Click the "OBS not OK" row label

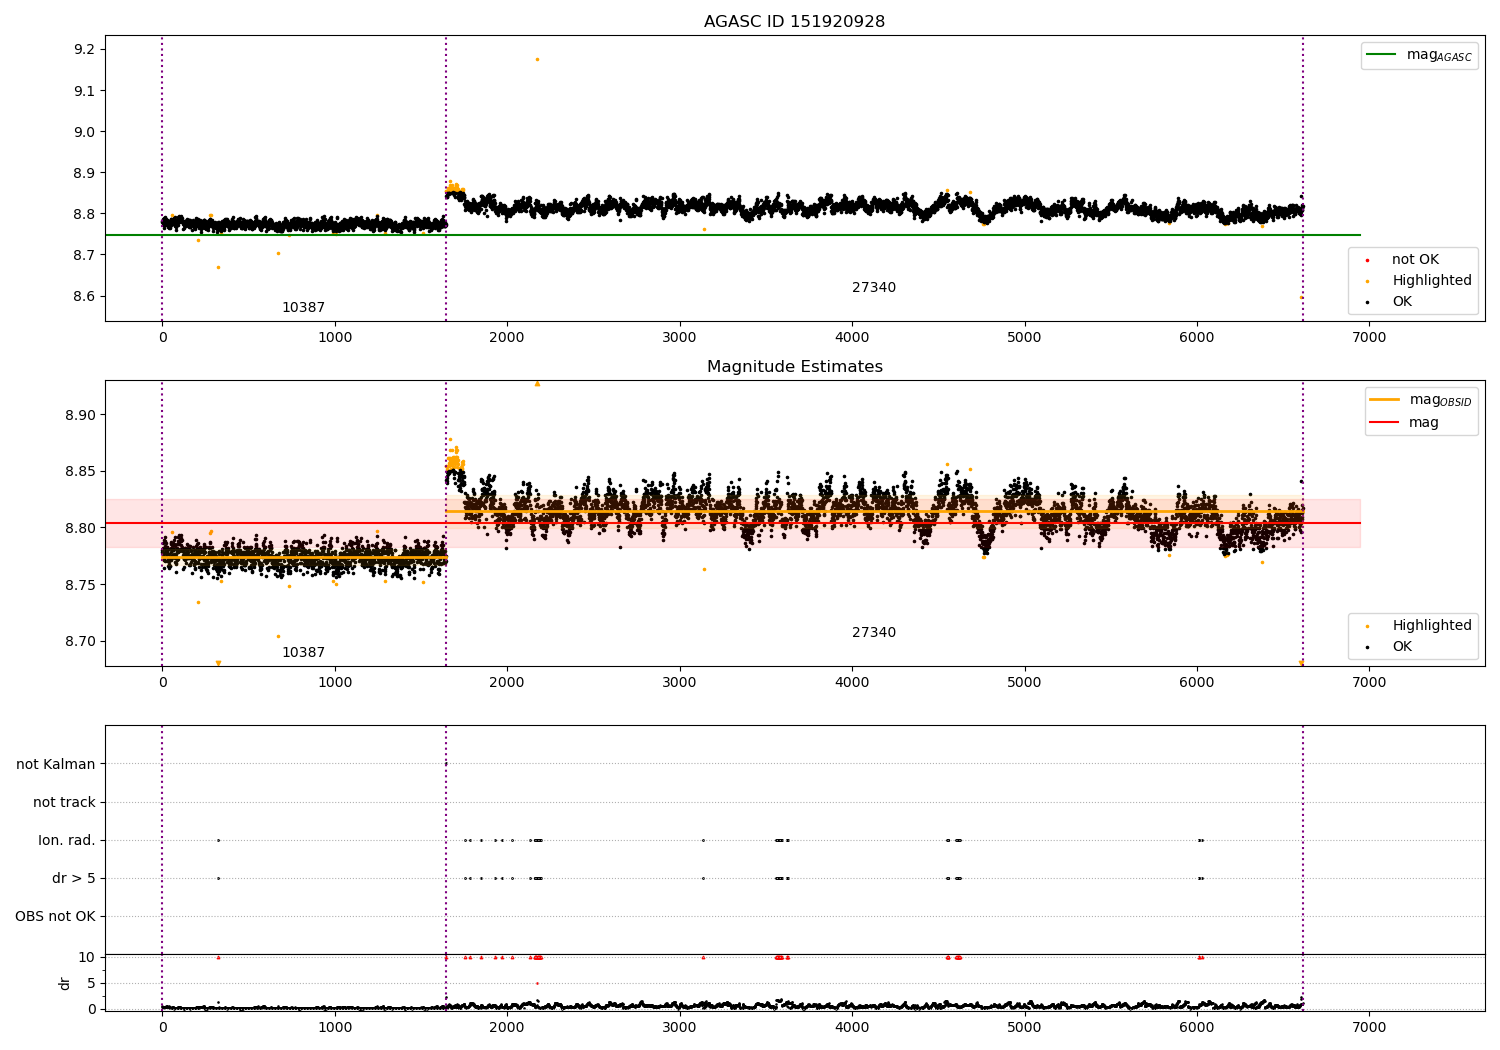tap(55, 917)
